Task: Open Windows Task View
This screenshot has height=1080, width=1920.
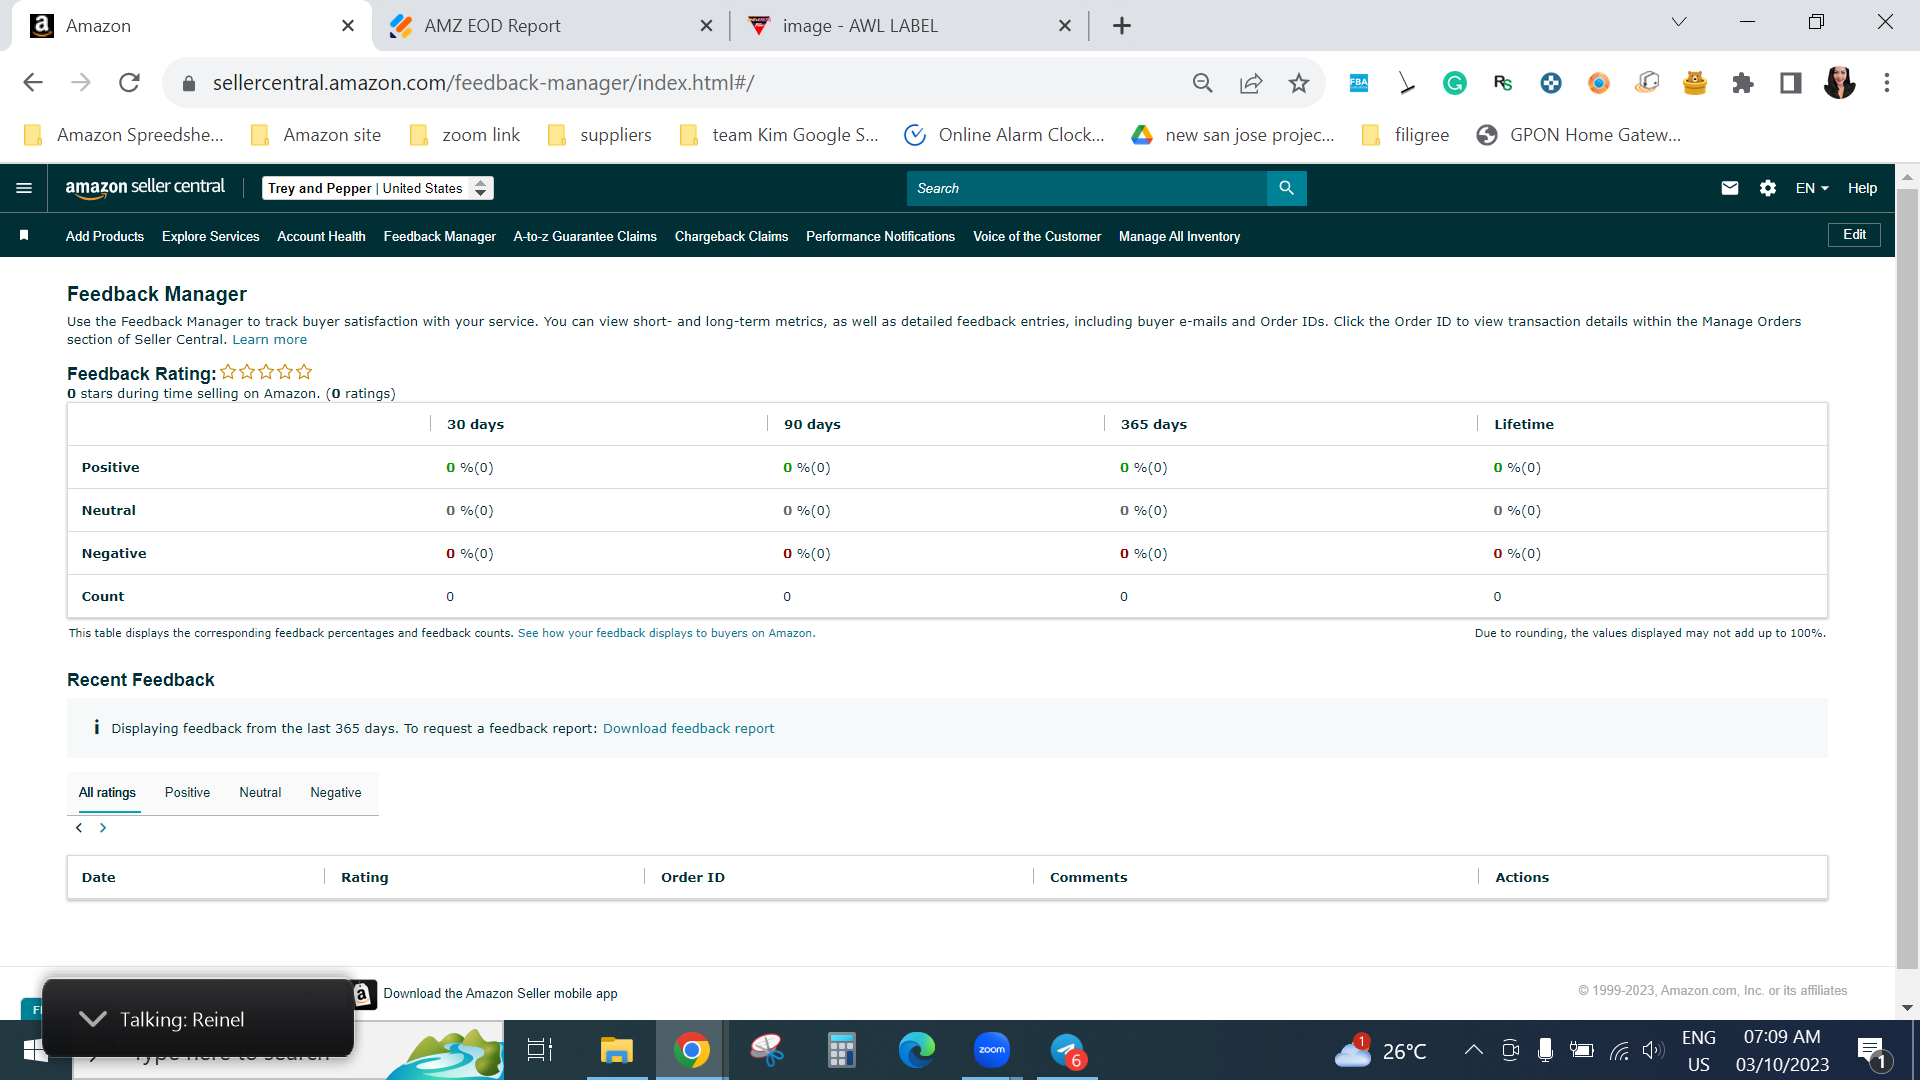Action: tap(540, 1050)
